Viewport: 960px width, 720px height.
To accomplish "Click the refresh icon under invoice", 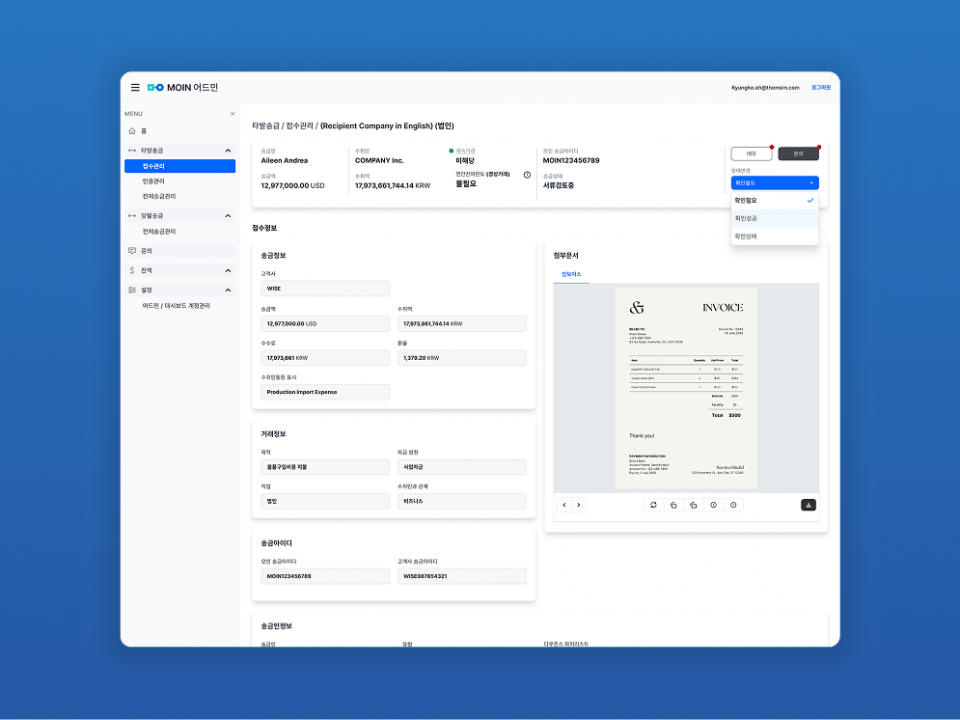I will point(653,505).
